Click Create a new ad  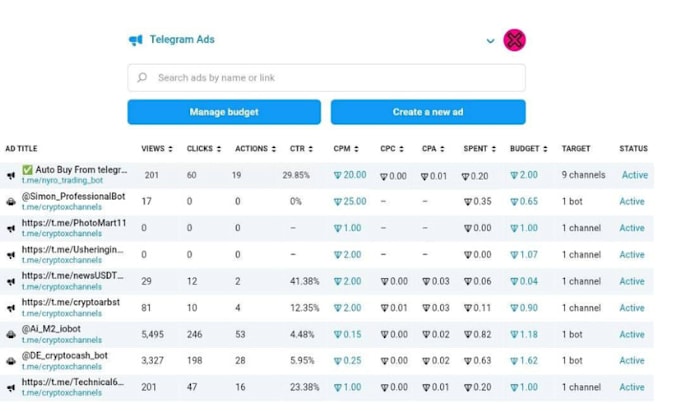pos(428,112)
